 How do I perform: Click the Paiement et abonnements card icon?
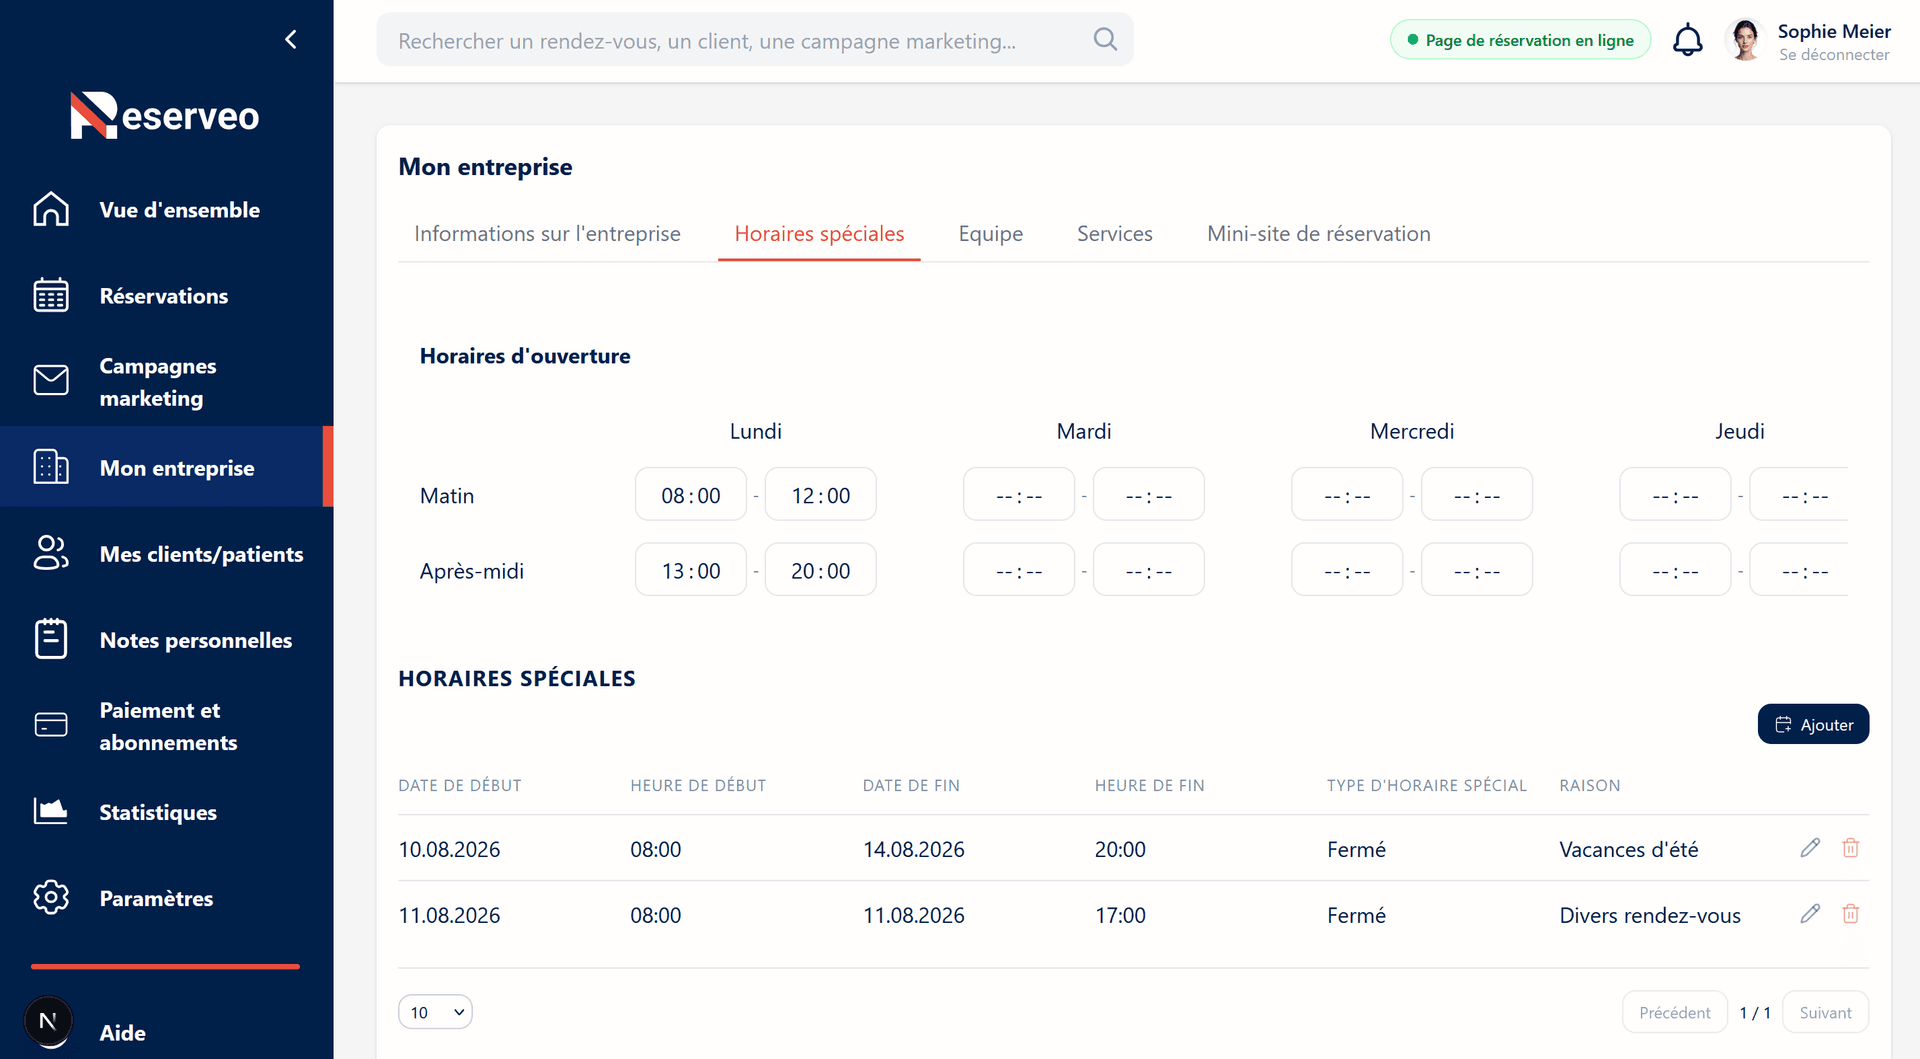coord(51,725)
